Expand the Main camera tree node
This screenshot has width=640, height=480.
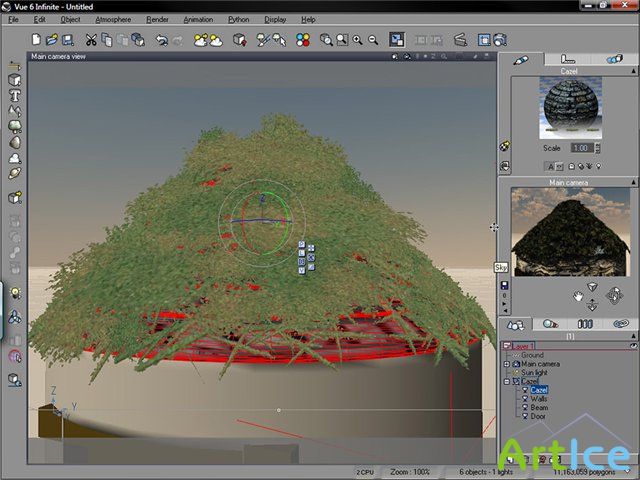click(507, 363)
